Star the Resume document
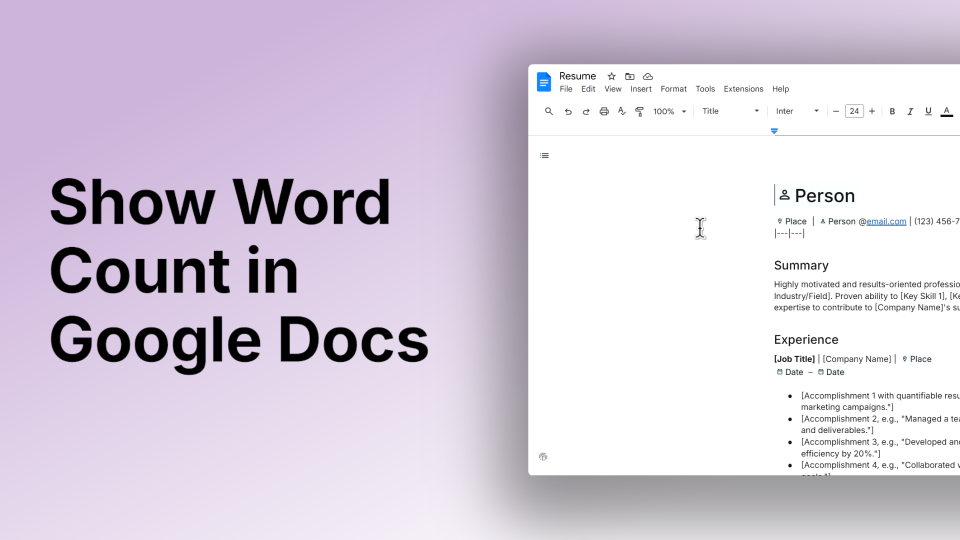Viewport: 960px width, 540px height. tap(611, 77)
